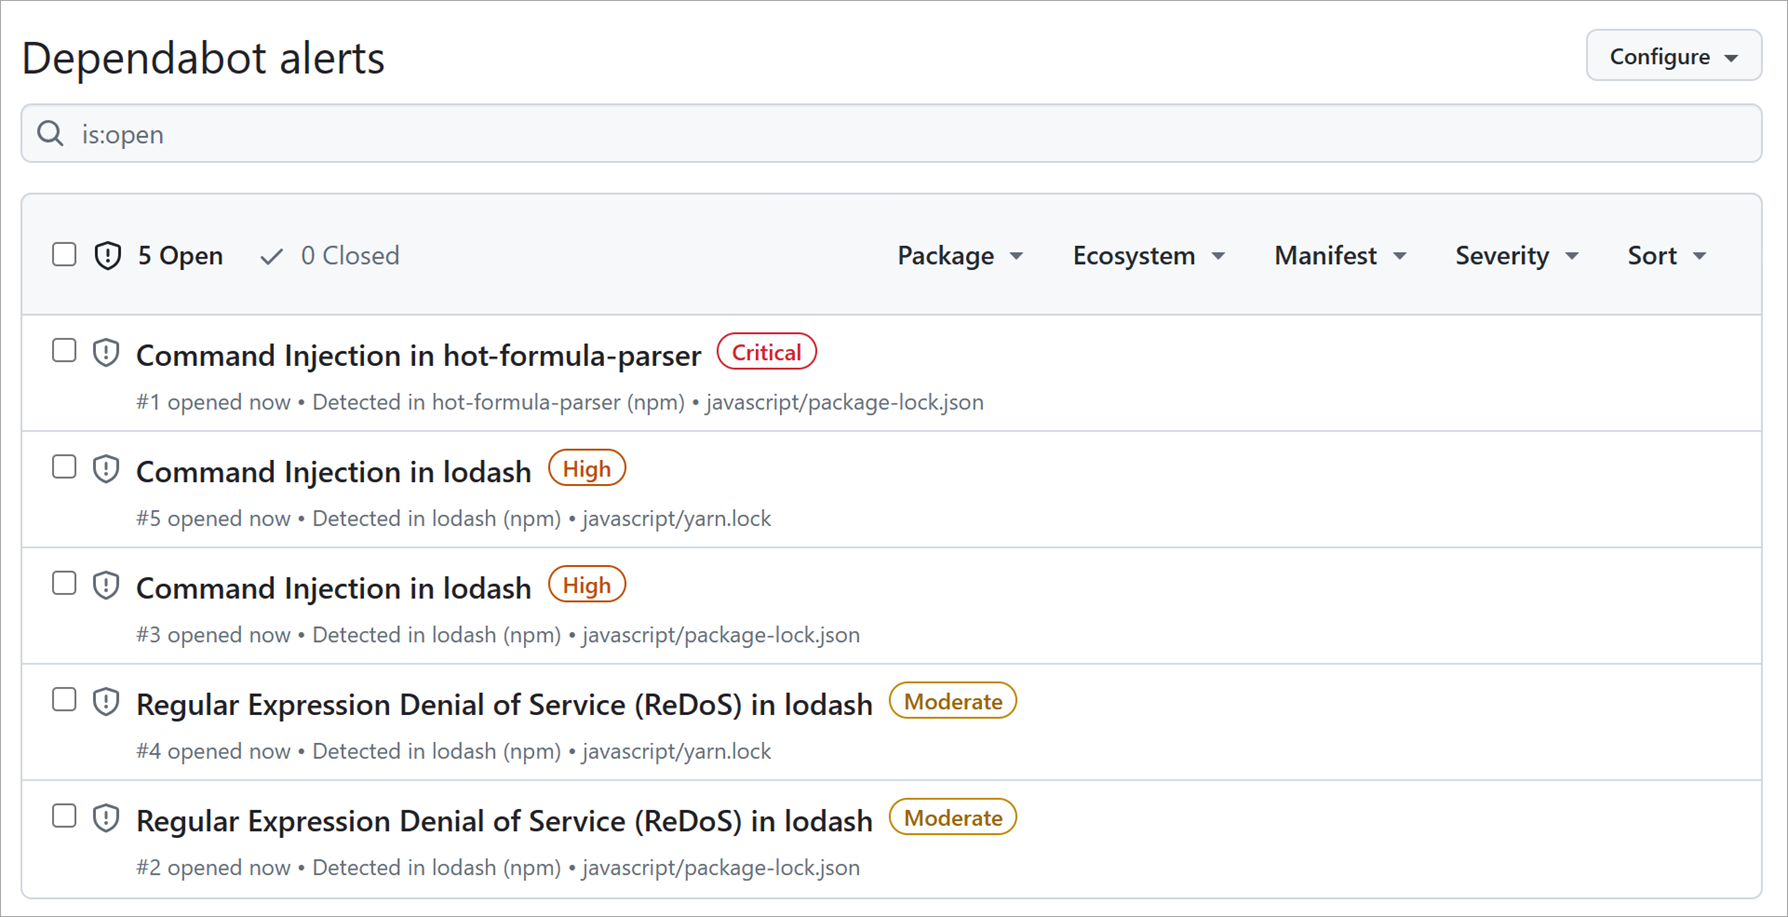Open the Sort options dropdown
Viewport: 1788px width, 917px height.
point(1665,255)
